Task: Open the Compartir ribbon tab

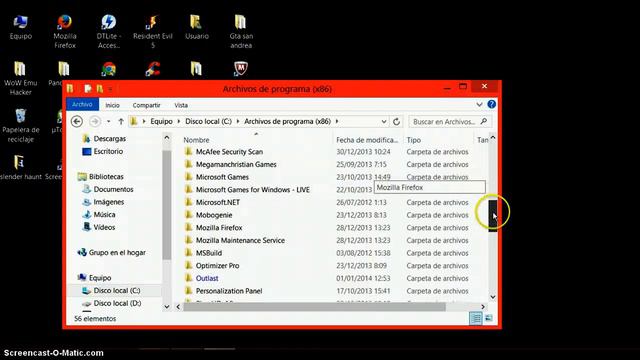Action: (146, 105)
